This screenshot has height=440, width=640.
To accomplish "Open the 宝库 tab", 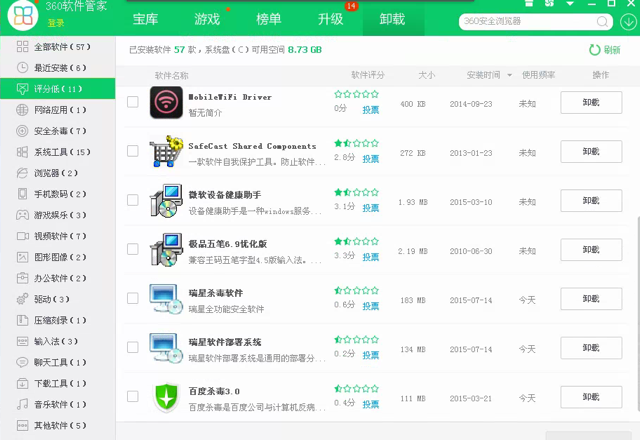I will tap(145, 19).
